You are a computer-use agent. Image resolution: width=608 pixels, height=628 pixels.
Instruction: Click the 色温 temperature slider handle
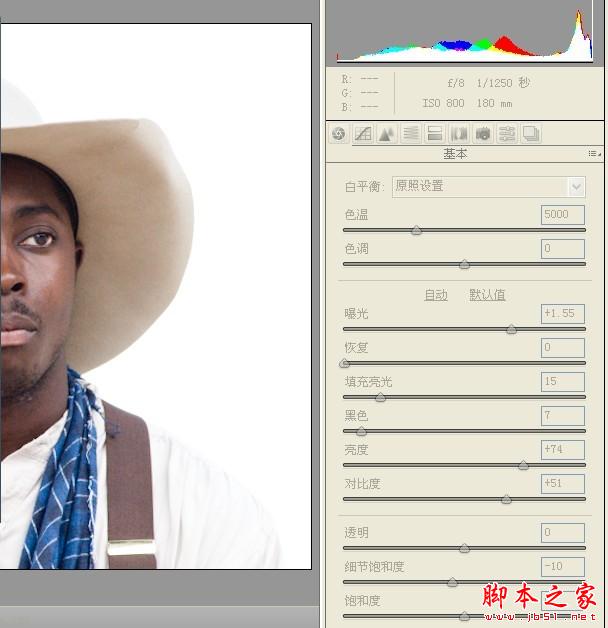pyautogui.click(x=417, y=230)
